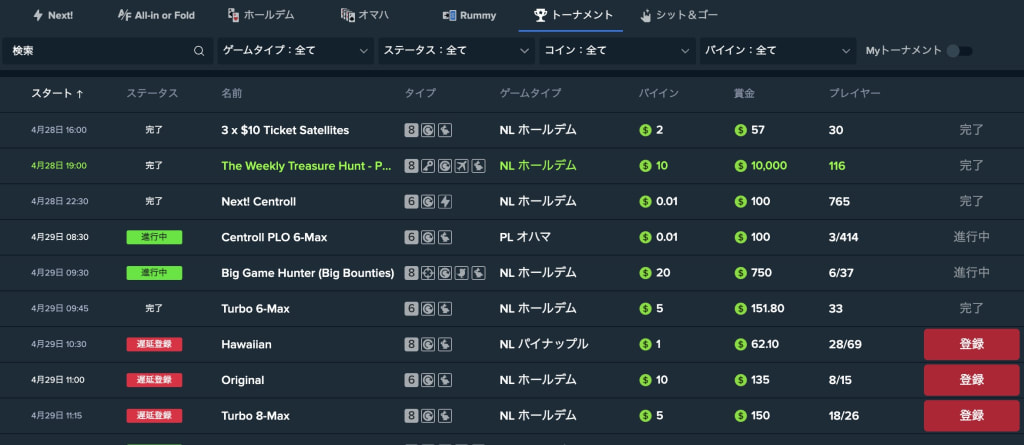Switch to the シット&ゴー tab
This screenshot has height=445, width=1024.
679,15
